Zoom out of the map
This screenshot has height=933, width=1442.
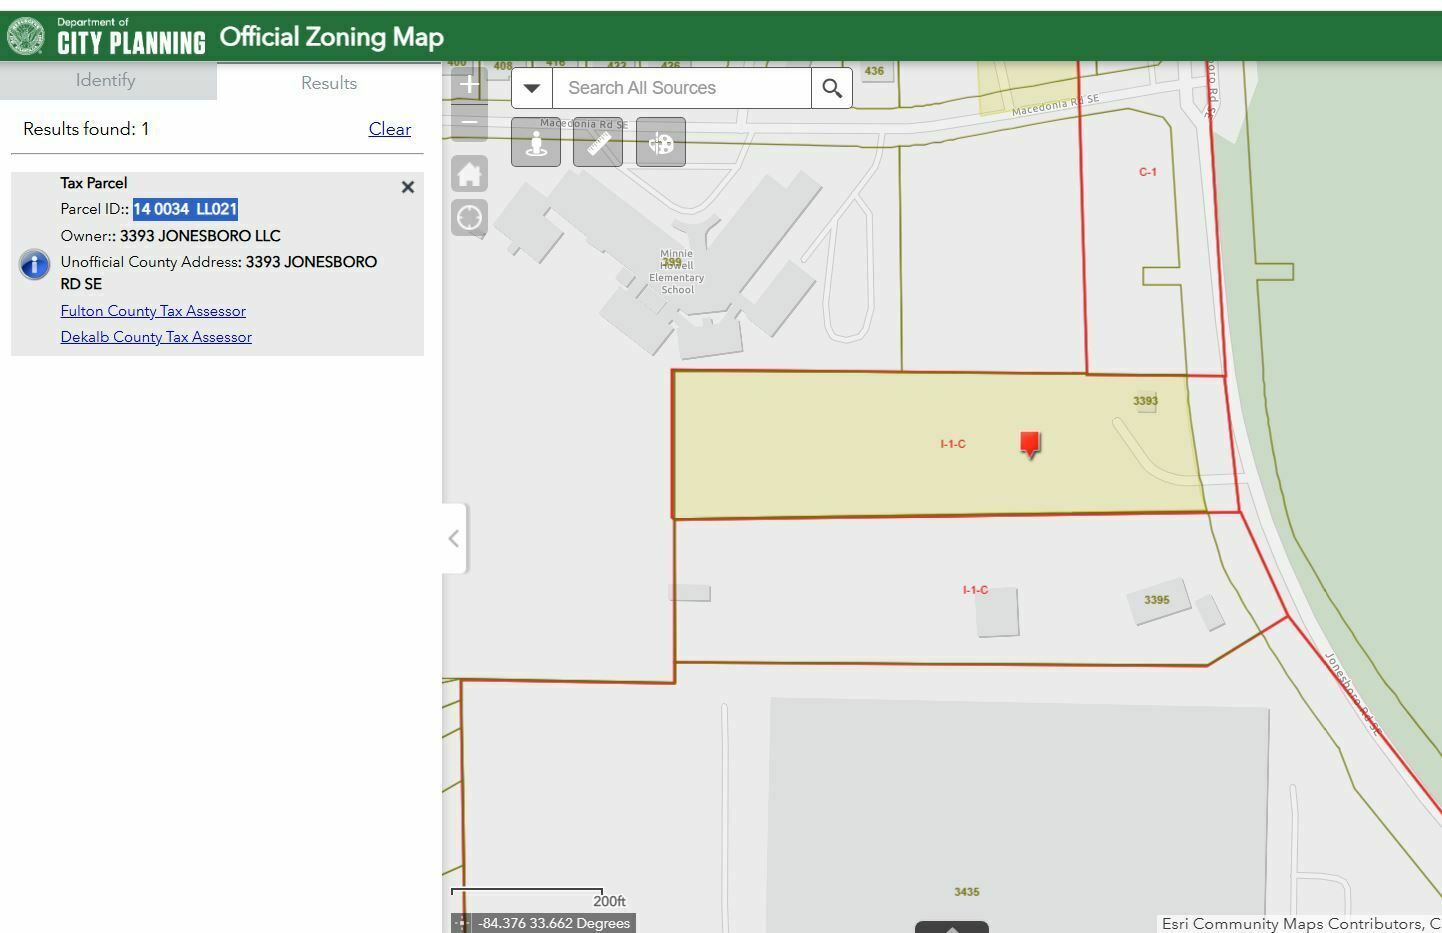pyautogui.click(x=469, y=124)
